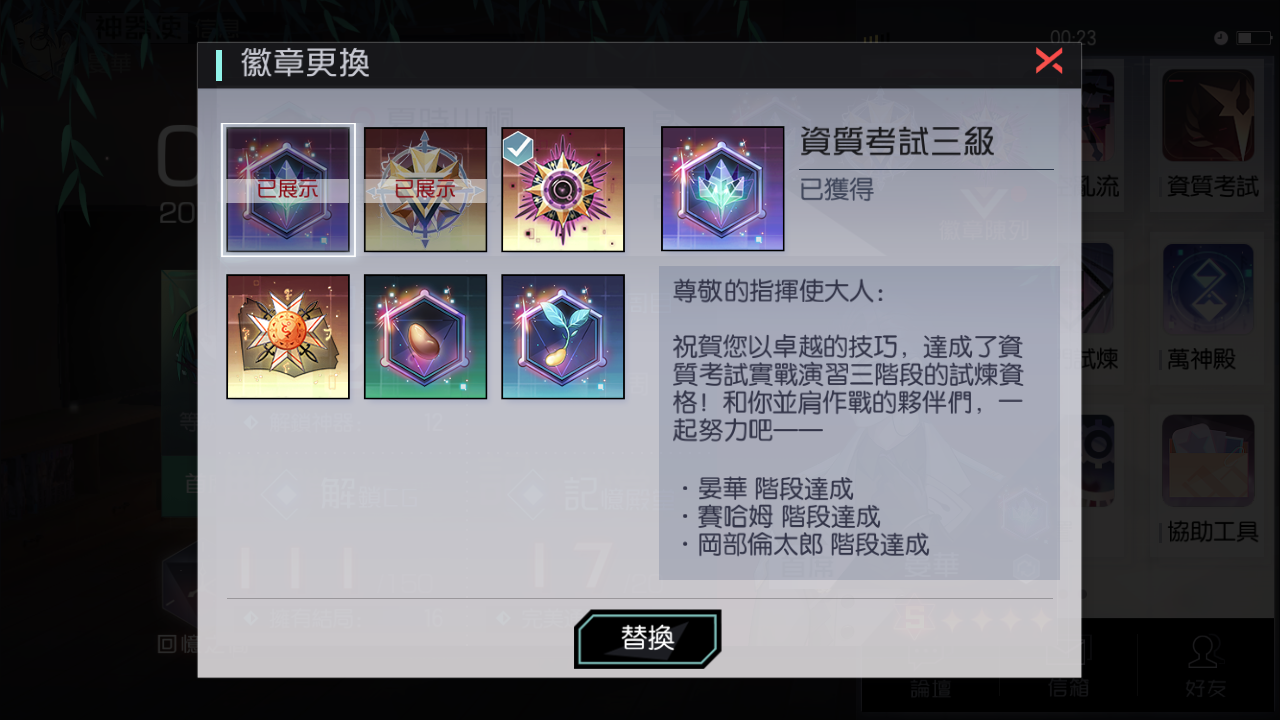Click the 資質考試三級 badge name heading

tap(897, 142)
